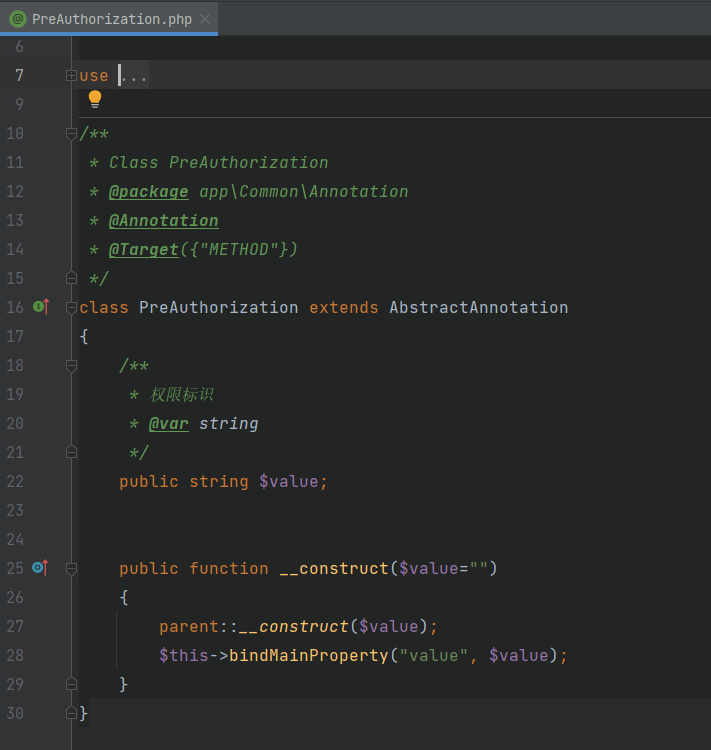
Task: Click line number 27 in the gutter
Action: 15,626
